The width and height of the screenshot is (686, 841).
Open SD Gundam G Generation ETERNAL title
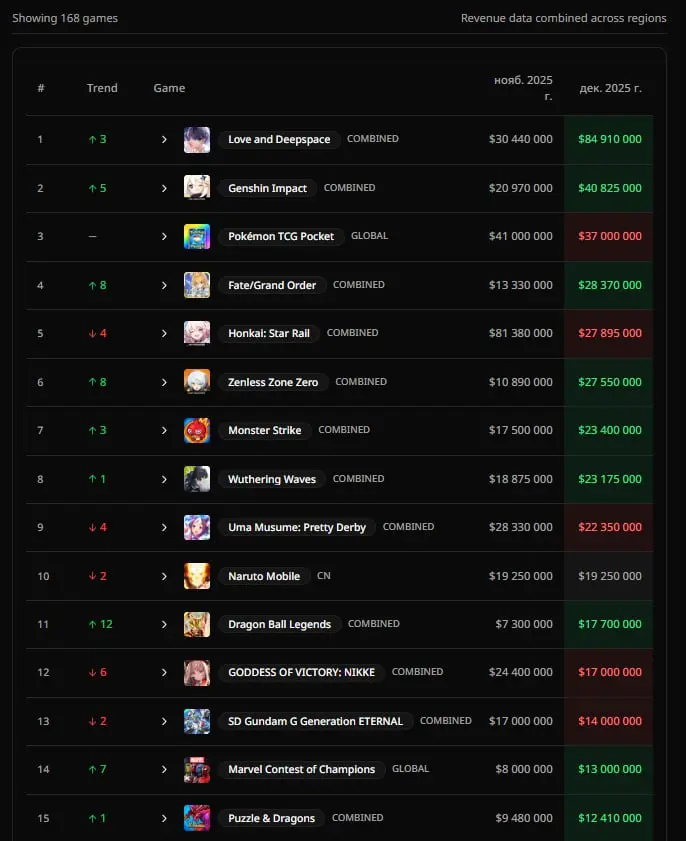point(315,721)
